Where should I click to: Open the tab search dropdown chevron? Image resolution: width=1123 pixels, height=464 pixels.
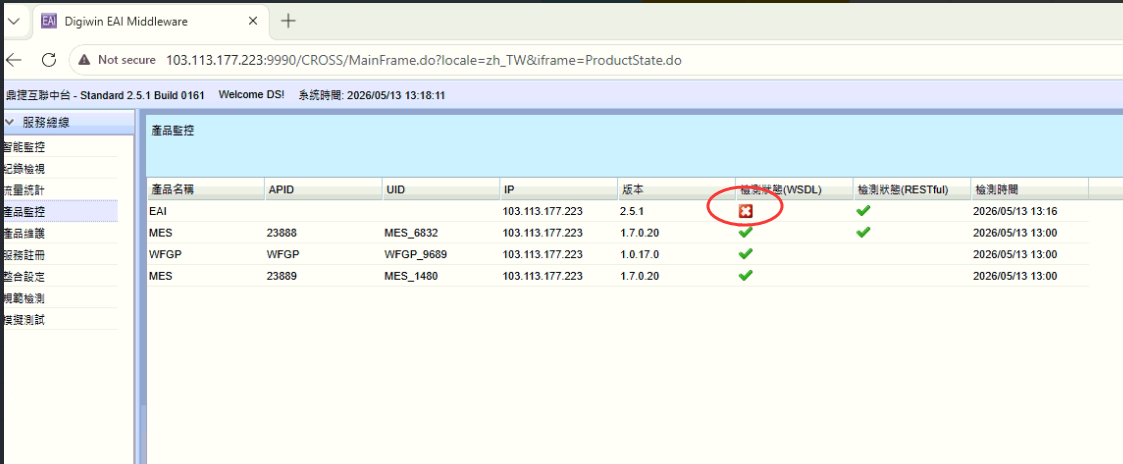tap(13, 21)
